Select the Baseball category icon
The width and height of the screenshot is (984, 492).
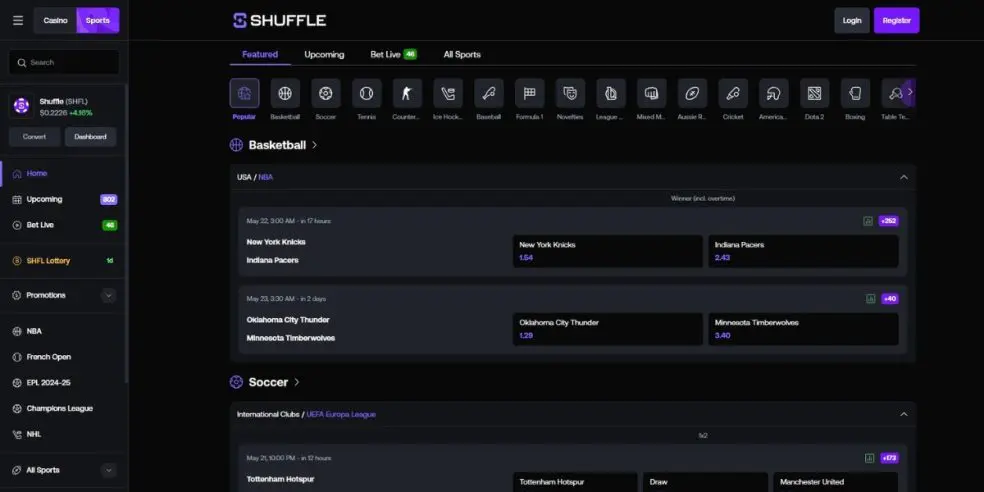click(x=489, y=94)
